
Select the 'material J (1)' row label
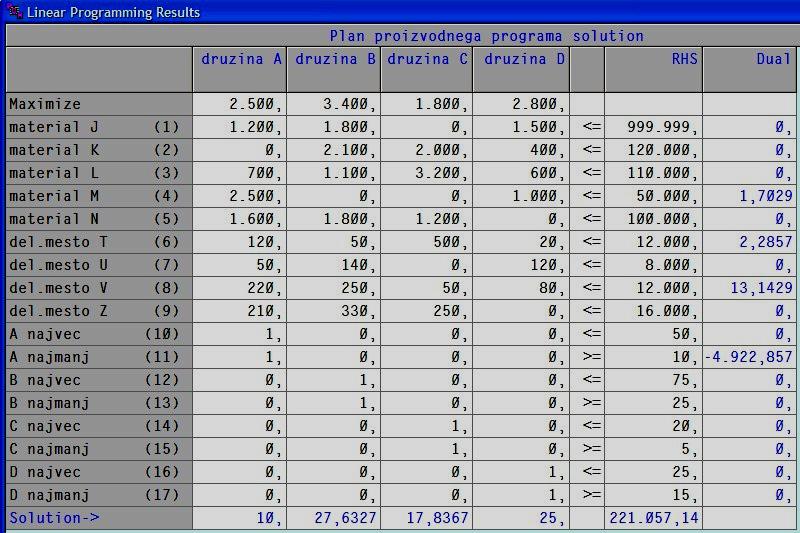(99, 127)
